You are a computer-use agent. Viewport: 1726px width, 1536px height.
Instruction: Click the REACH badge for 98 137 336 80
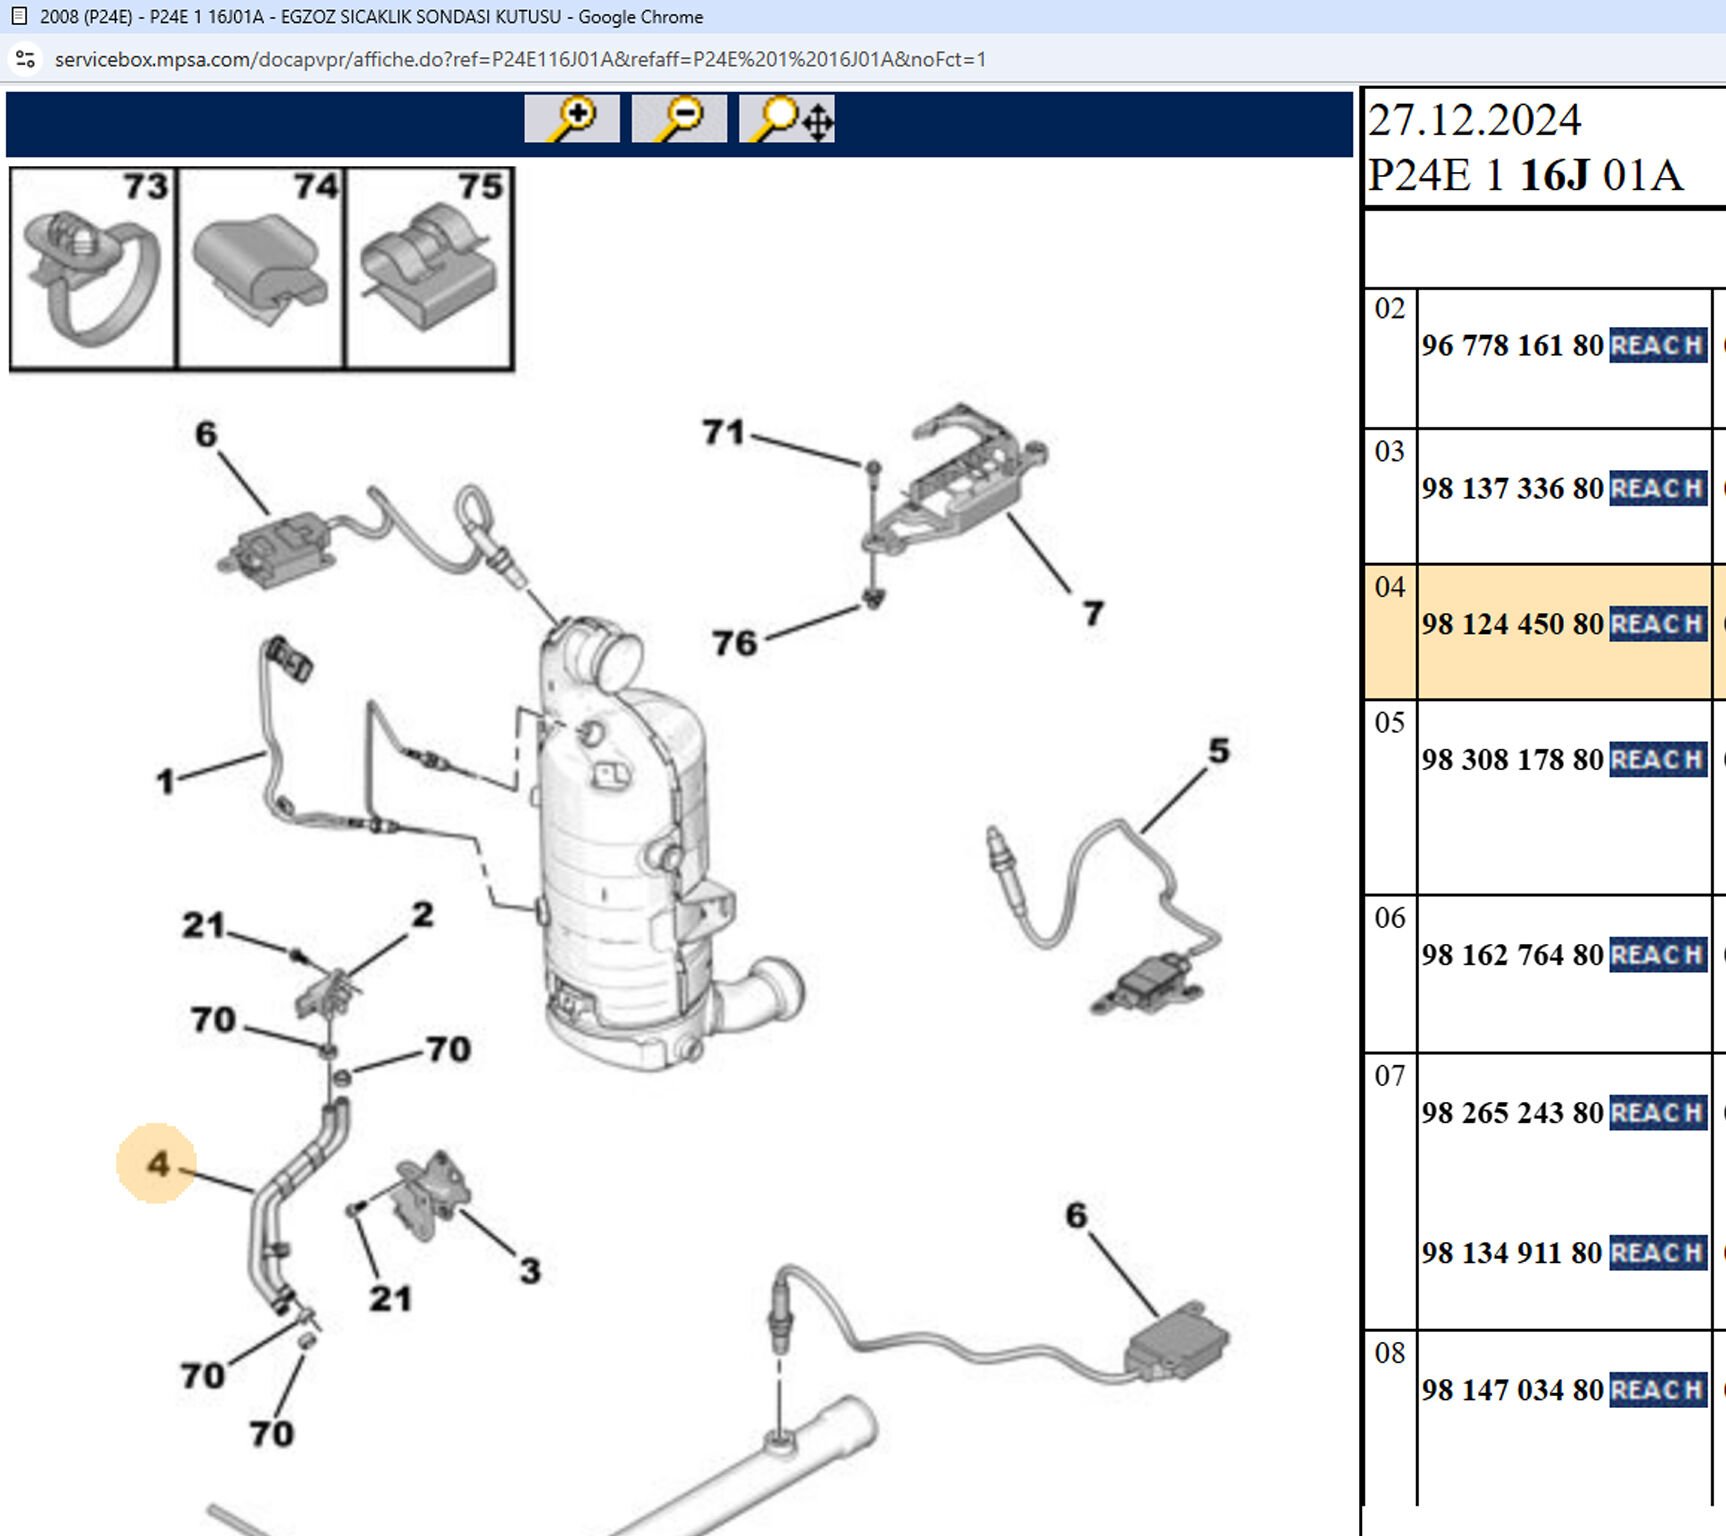pos(1657,488)
